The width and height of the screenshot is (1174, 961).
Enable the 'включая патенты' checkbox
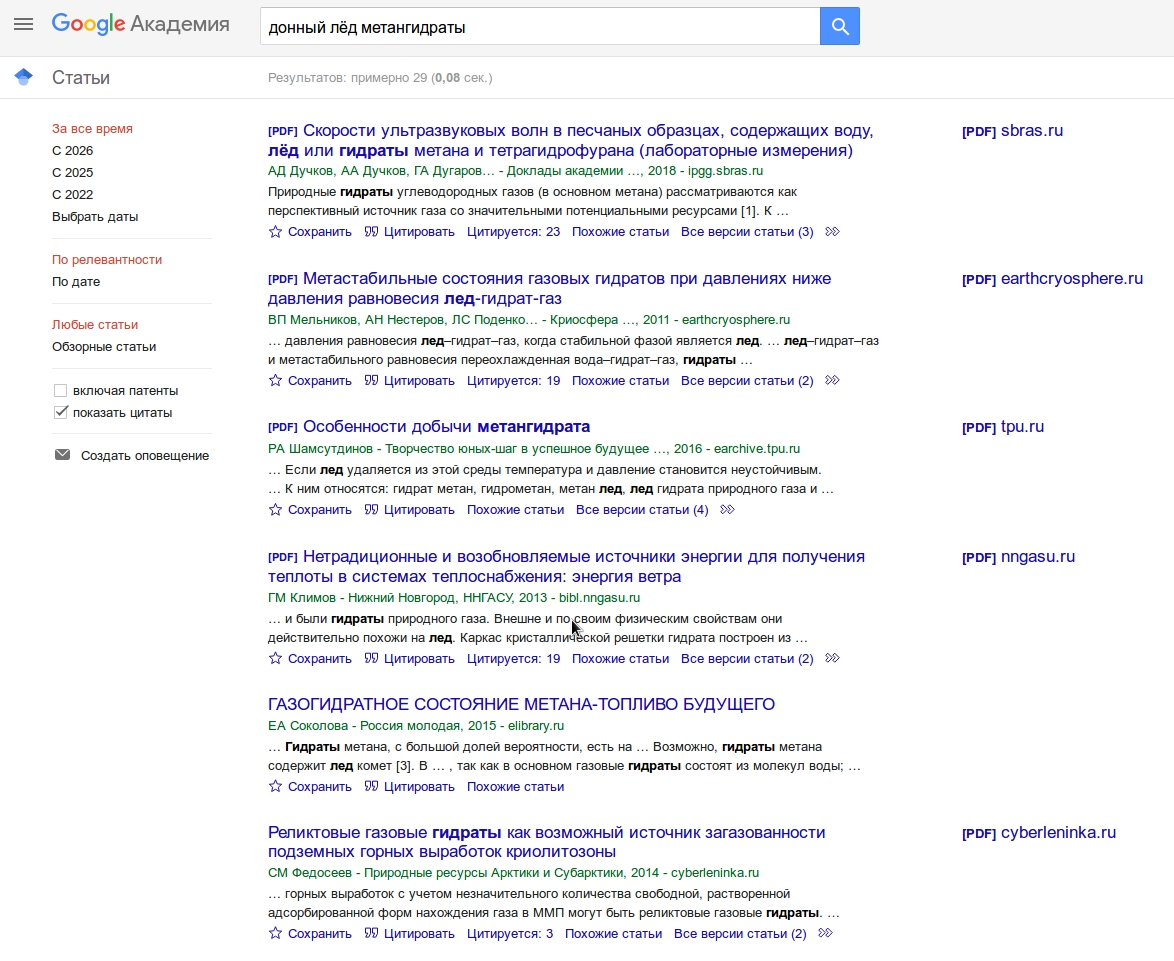point(61,391)
